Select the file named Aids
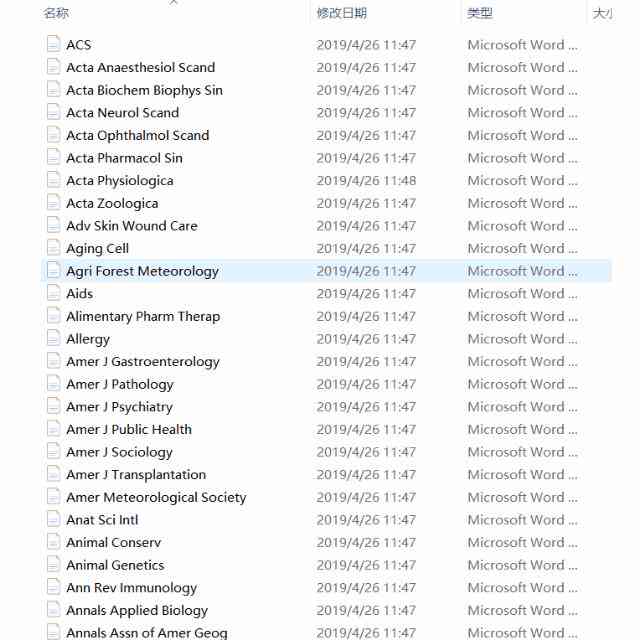Image resolution: width=640 pixels, height=640 pixels. point(80,293)
